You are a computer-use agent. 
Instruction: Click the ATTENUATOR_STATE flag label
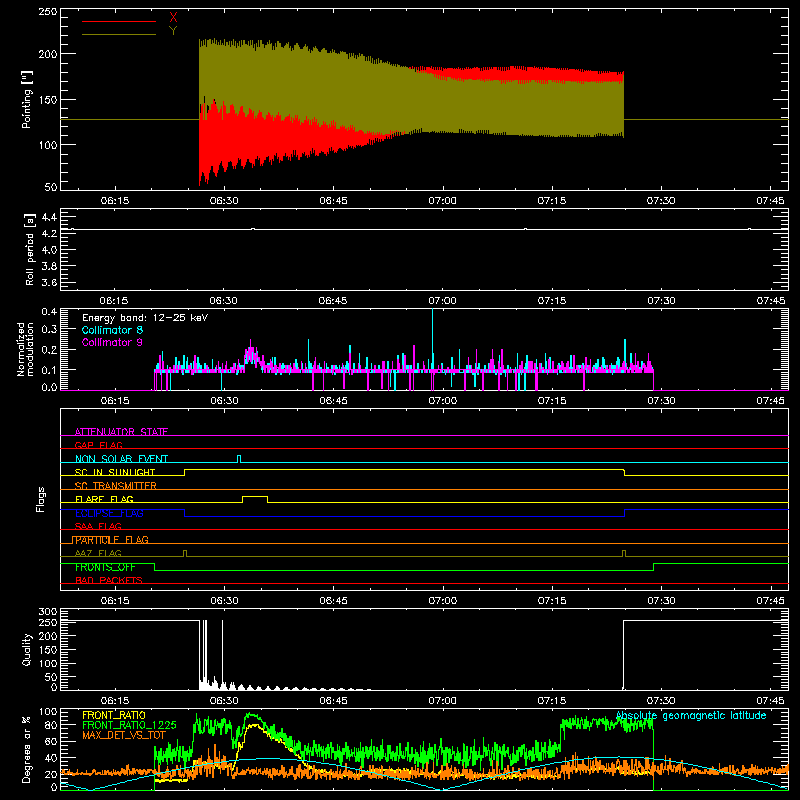121,432
